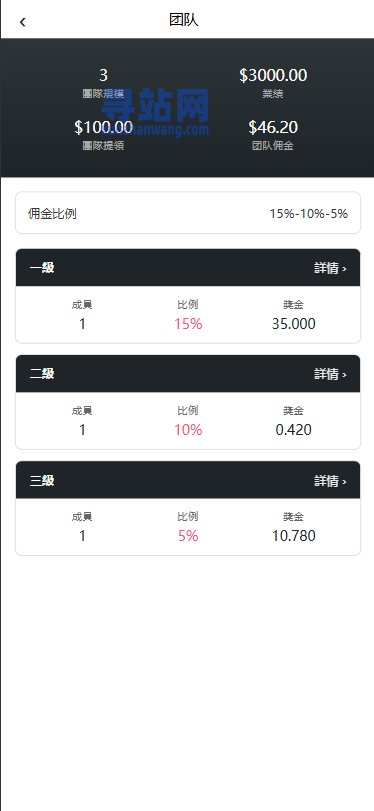Click the 15% ratio in 一级
This screenshot has width=374, height=811.
pyautogui.click(x=188, y=324)
